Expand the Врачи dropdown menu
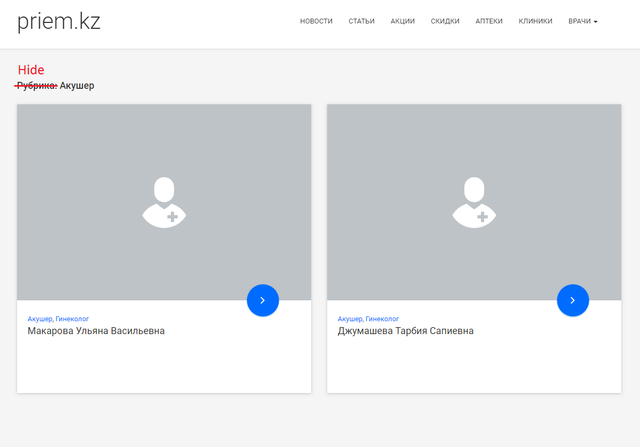This screenshot has height=447, width=640. coord(582,21)
